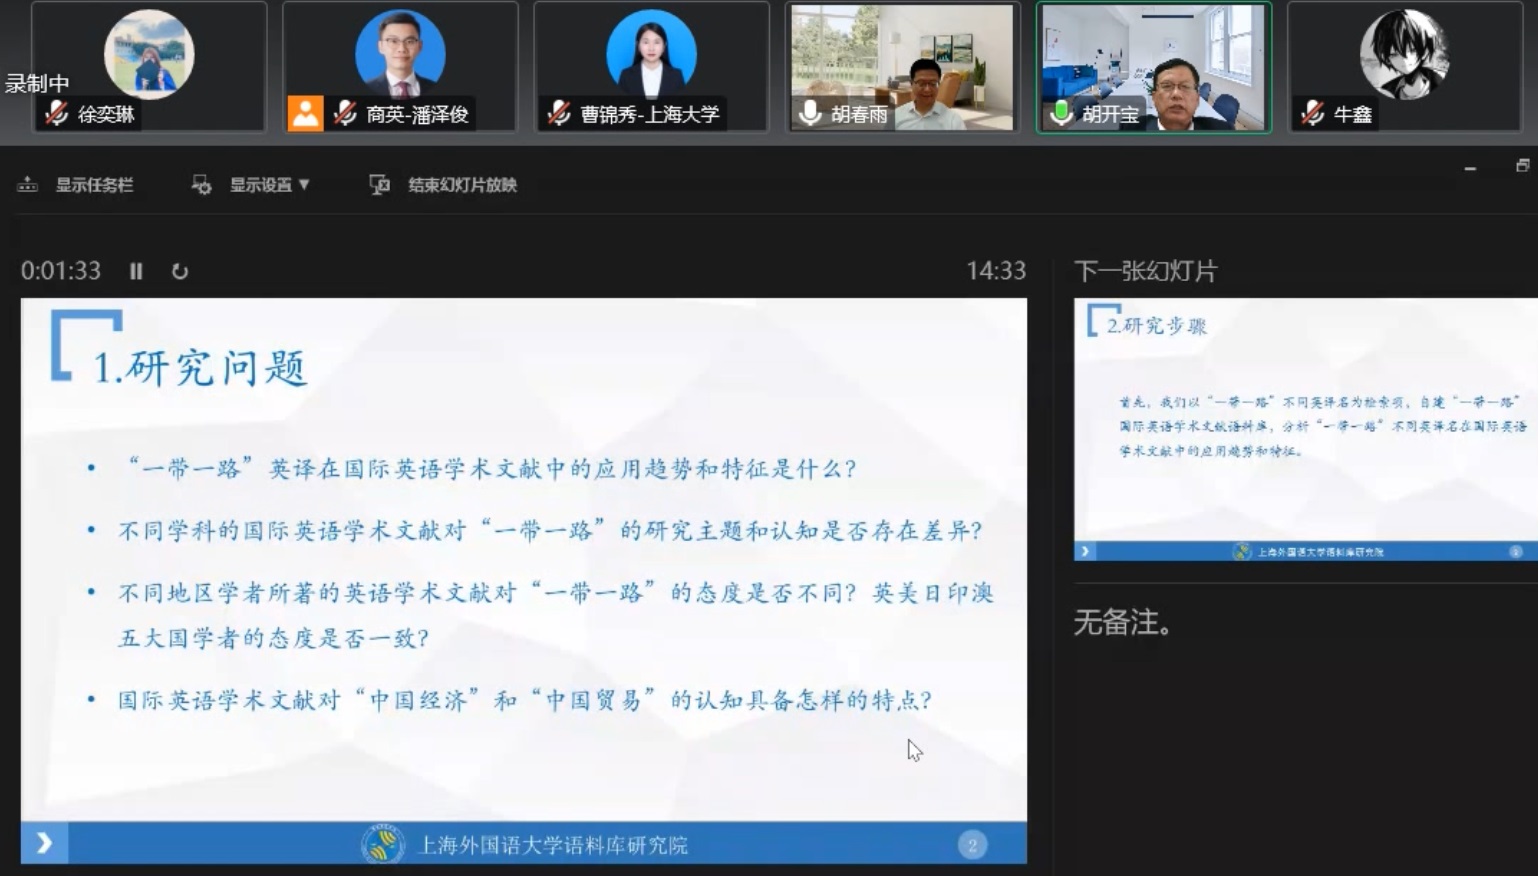Click the 显示任务栏 taskbar icon
Viewport: 1538px width, 876px height.
click(28, 185)
